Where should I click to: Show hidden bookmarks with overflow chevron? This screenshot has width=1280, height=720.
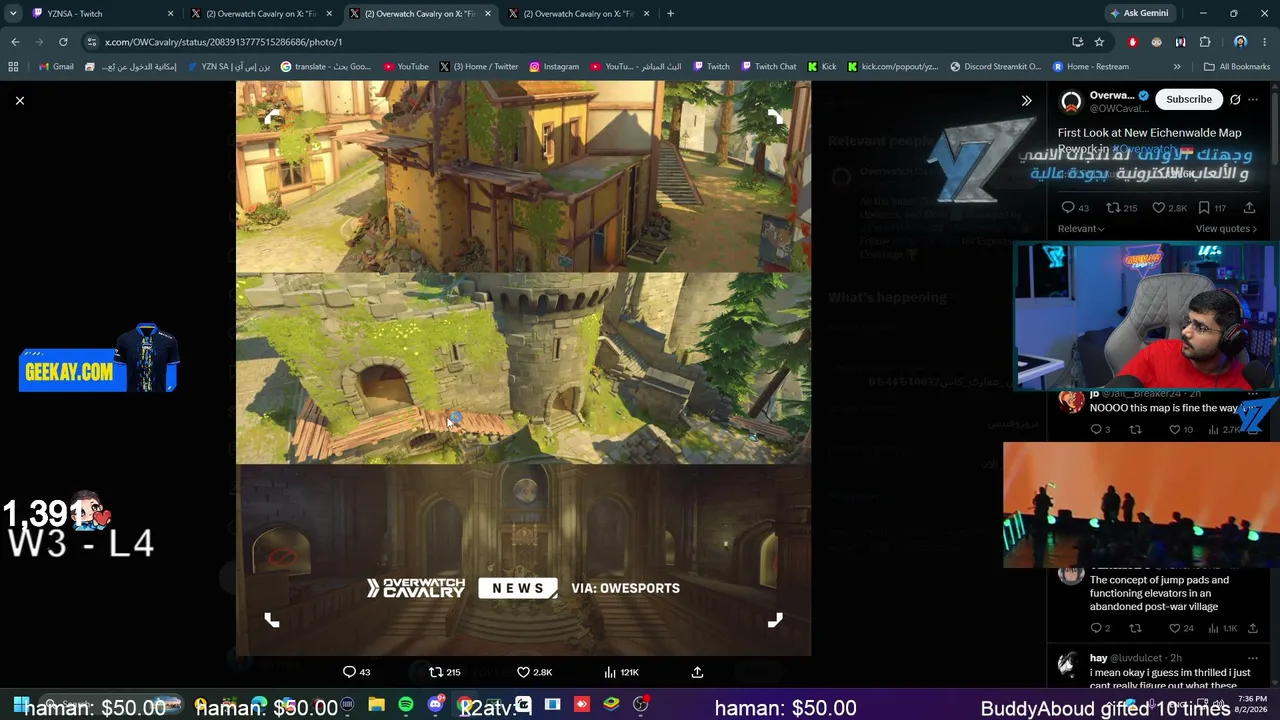1177,67
